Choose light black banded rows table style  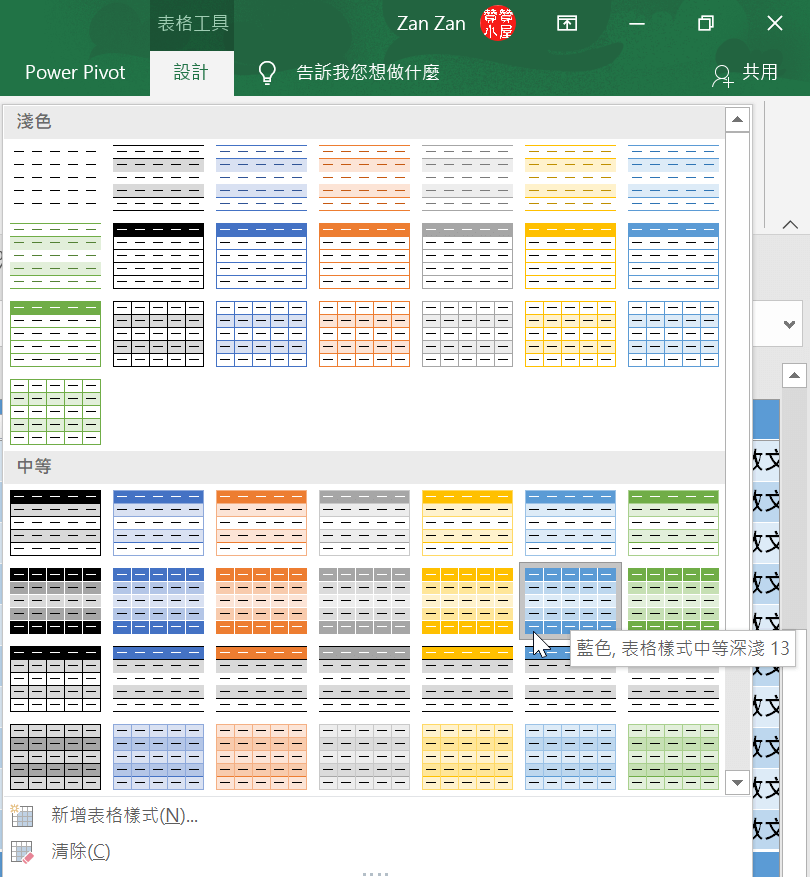point(158,178)
